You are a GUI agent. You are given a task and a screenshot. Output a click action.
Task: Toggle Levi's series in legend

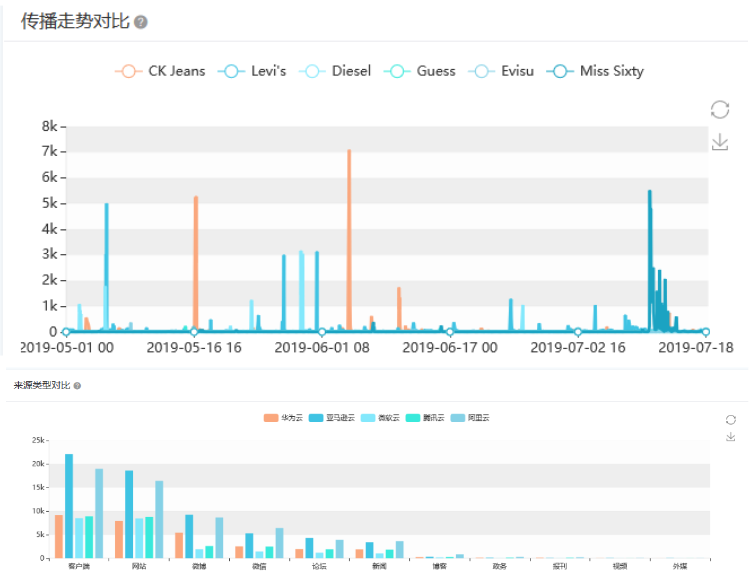click(256, 71)
